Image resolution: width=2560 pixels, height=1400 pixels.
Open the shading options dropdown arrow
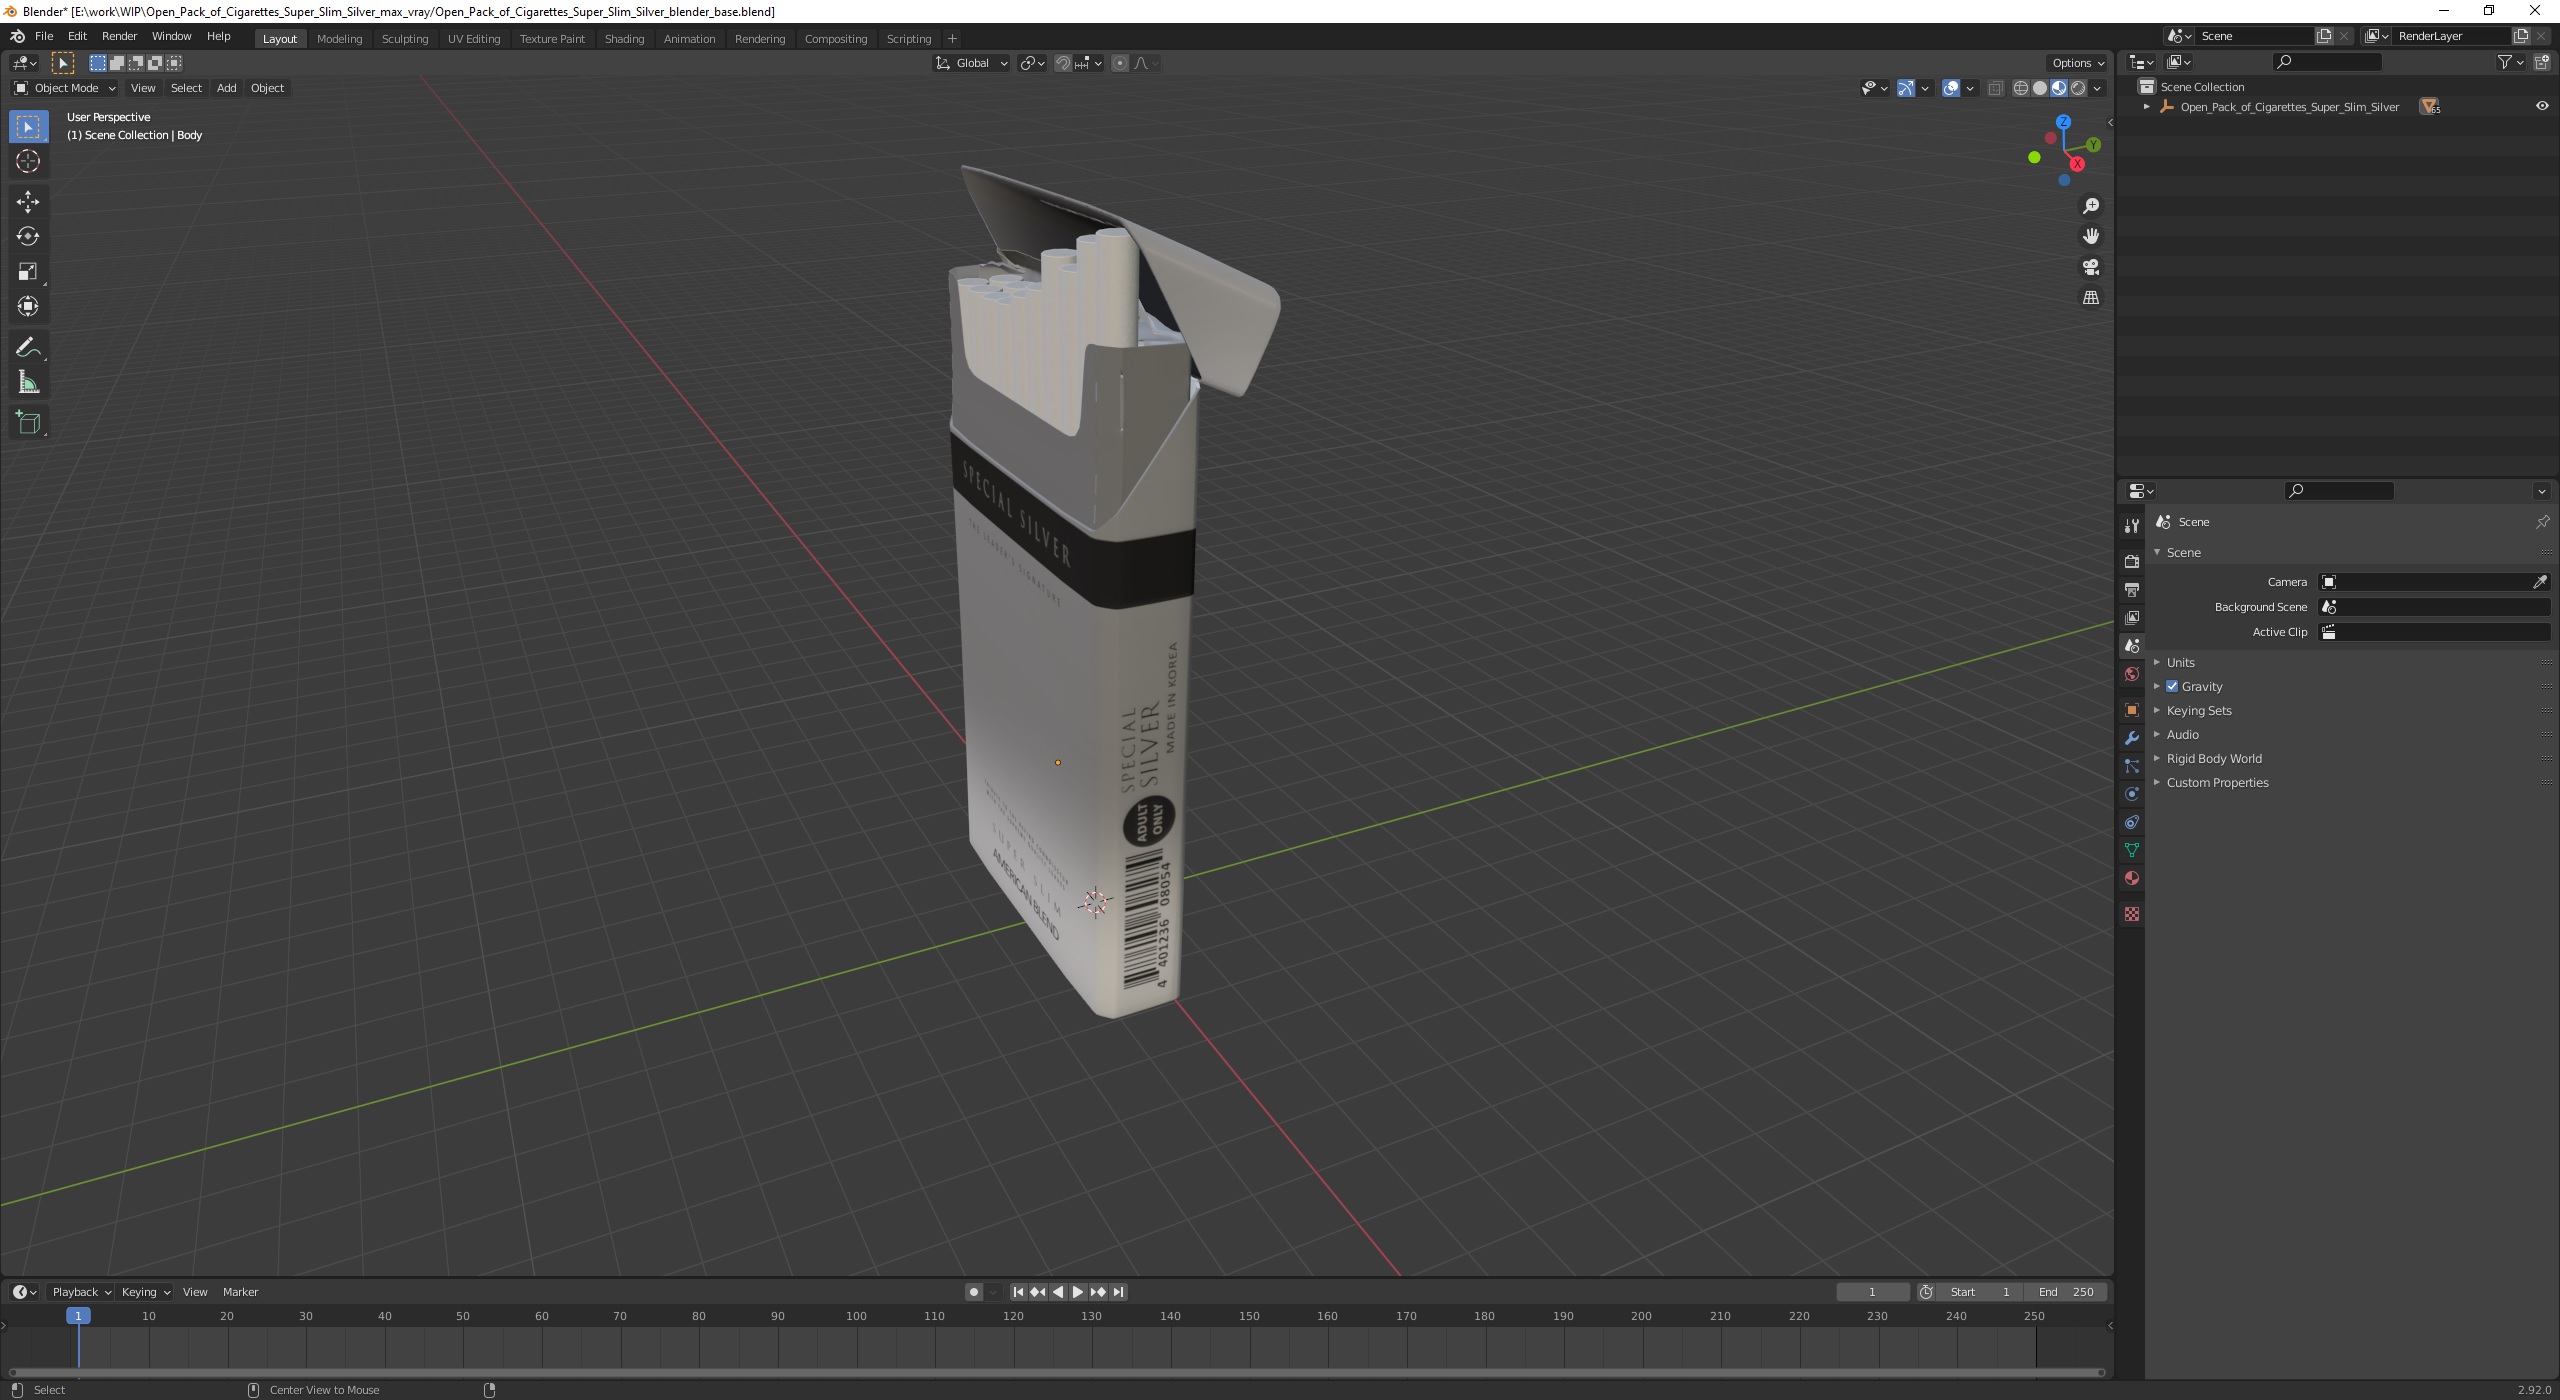point(2097,88)
